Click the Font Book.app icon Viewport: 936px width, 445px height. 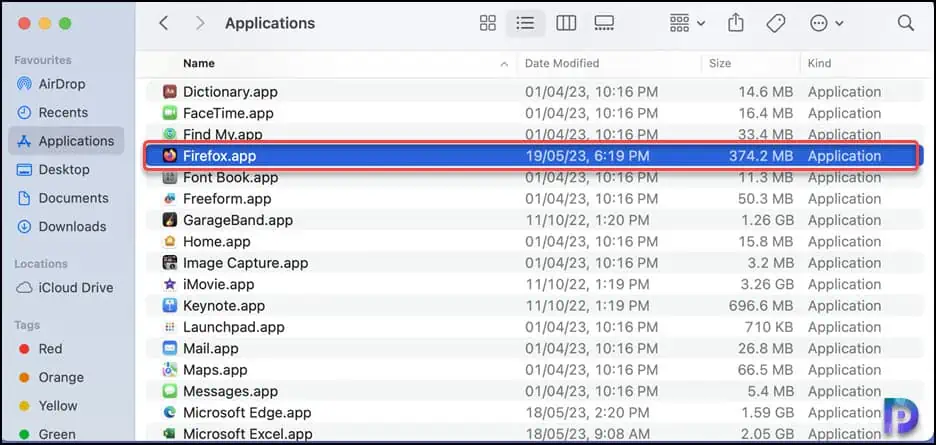click(170, 177)
